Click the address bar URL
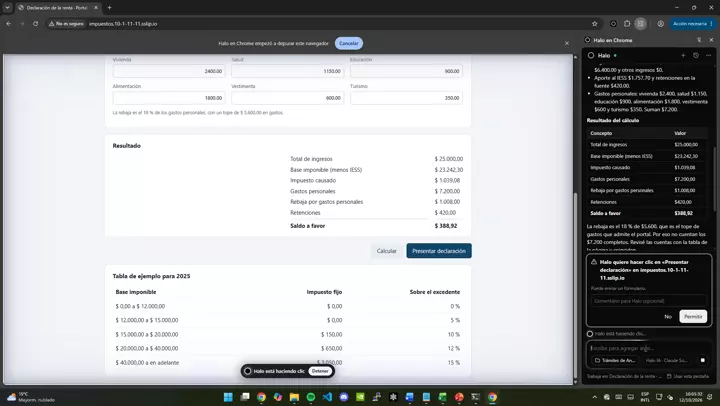The height and width of the screenshot is (406, 720). point(123,23)
